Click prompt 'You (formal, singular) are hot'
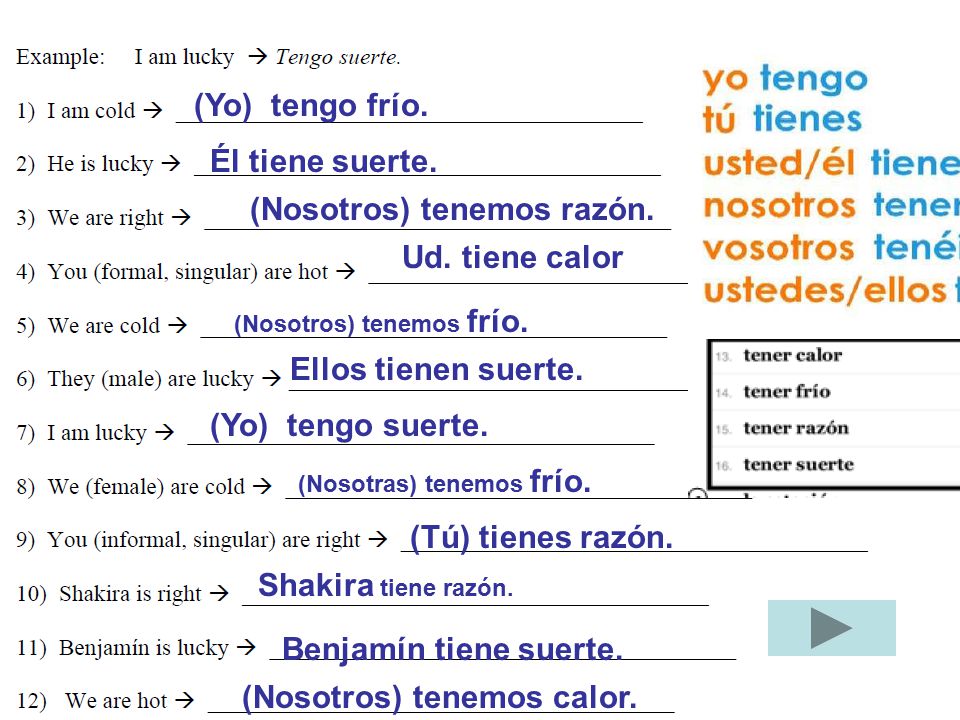Viewport: 960px width, 720px height. pos(187,271)
